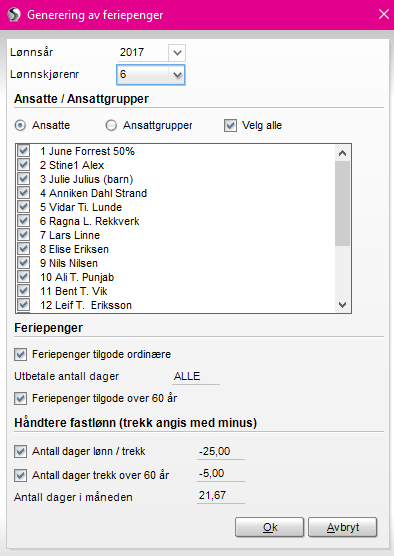Image resolution: width=394 pixels, height=556 pixels.
Task: Click the employee list scroll up arrow
Action: pyautogui.click(x=342, y=153)
